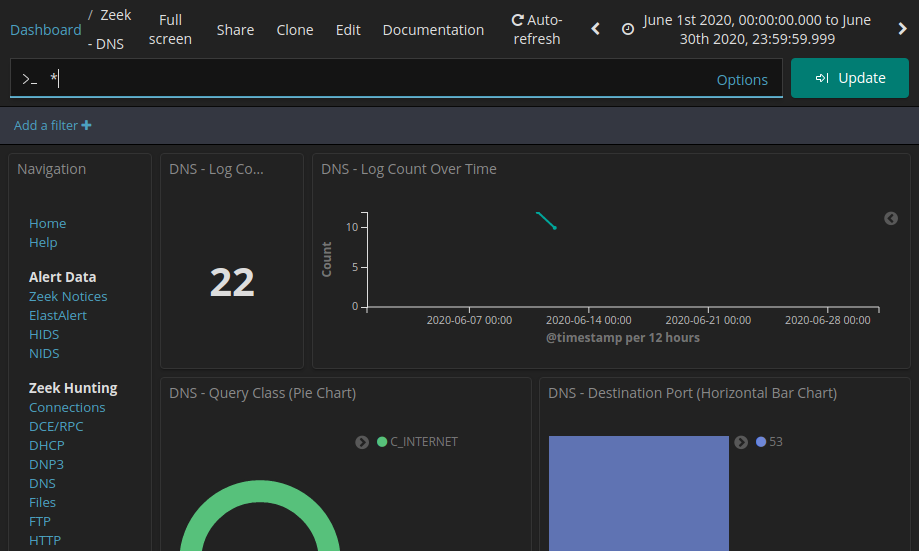Click the C_INTERNET green legend color dot
Image resolution: width=919 pixels, height=551 pixels.
point(382,442)
